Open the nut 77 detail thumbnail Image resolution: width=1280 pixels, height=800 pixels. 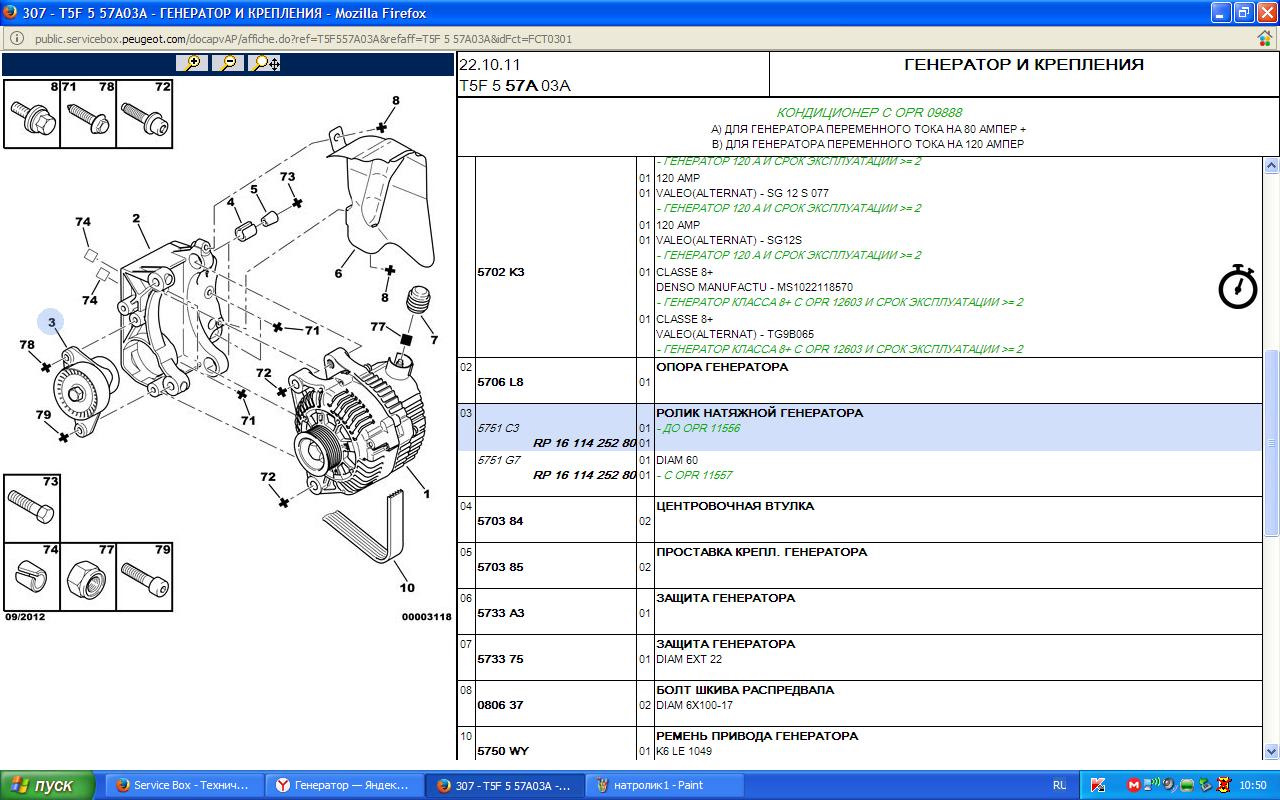click(88, 577)
